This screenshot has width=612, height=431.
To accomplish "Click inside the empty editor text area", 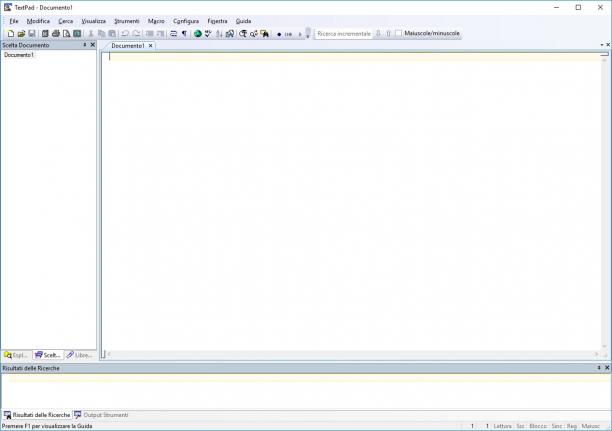I will click(351, 203).
